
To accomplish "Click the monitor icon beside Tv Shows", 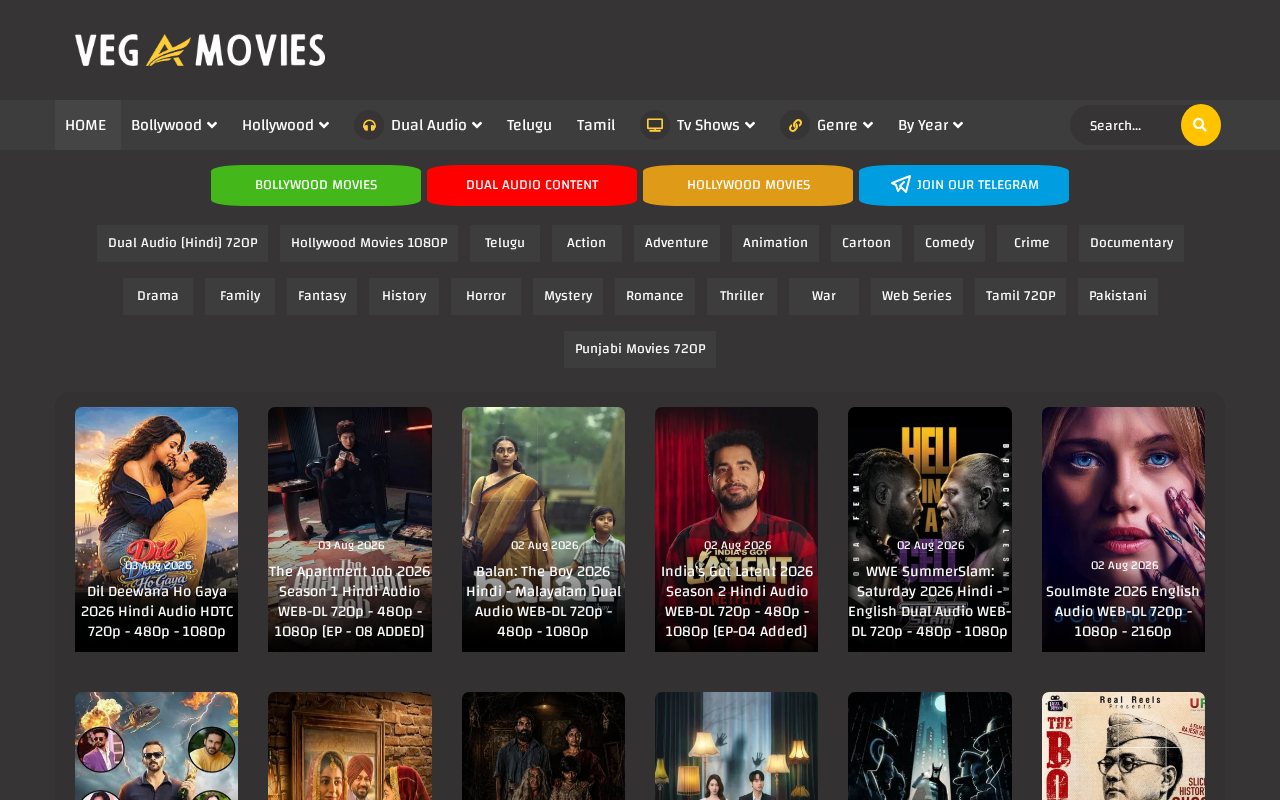I will click(x=655, y=125).
